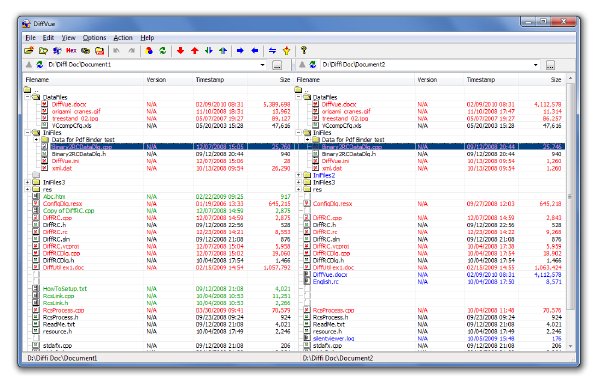Click the vertical scrollbar down arrow

(x=571, y=346)
